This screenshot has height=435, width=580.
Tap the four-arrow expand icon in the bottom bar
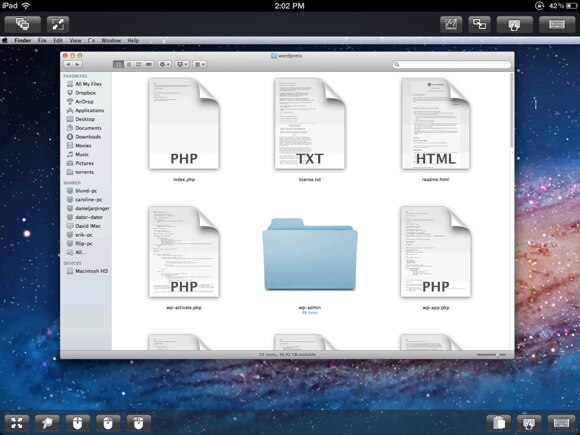click(x=17, y=422)
